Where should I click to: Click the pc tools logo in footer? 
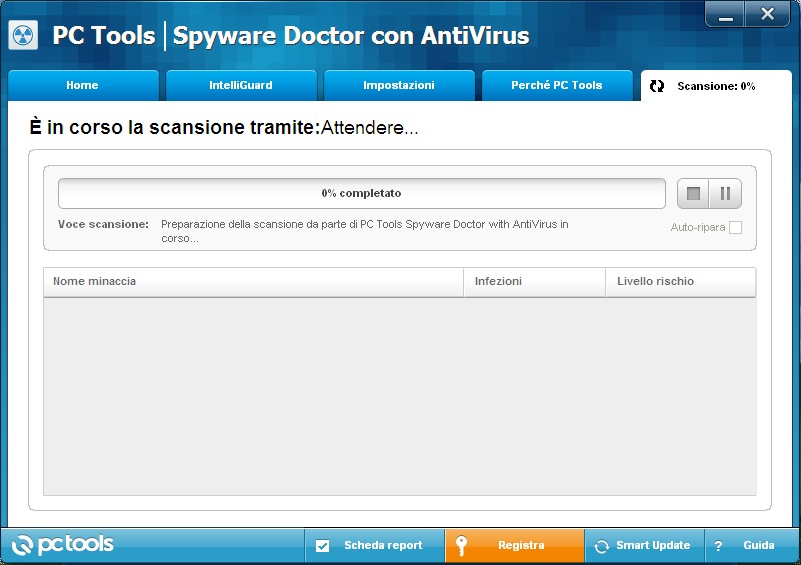(62, 545)
